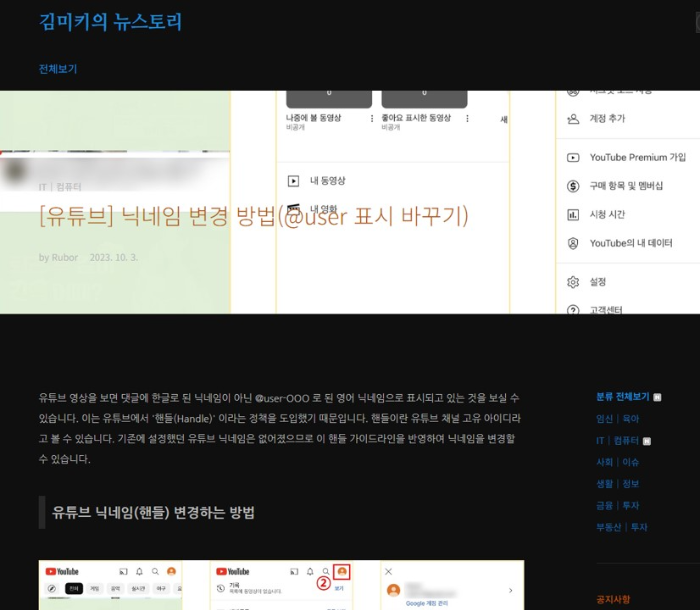
Task: Click the post date 2023. 10. 3.
Action: (x=114, y=257)
